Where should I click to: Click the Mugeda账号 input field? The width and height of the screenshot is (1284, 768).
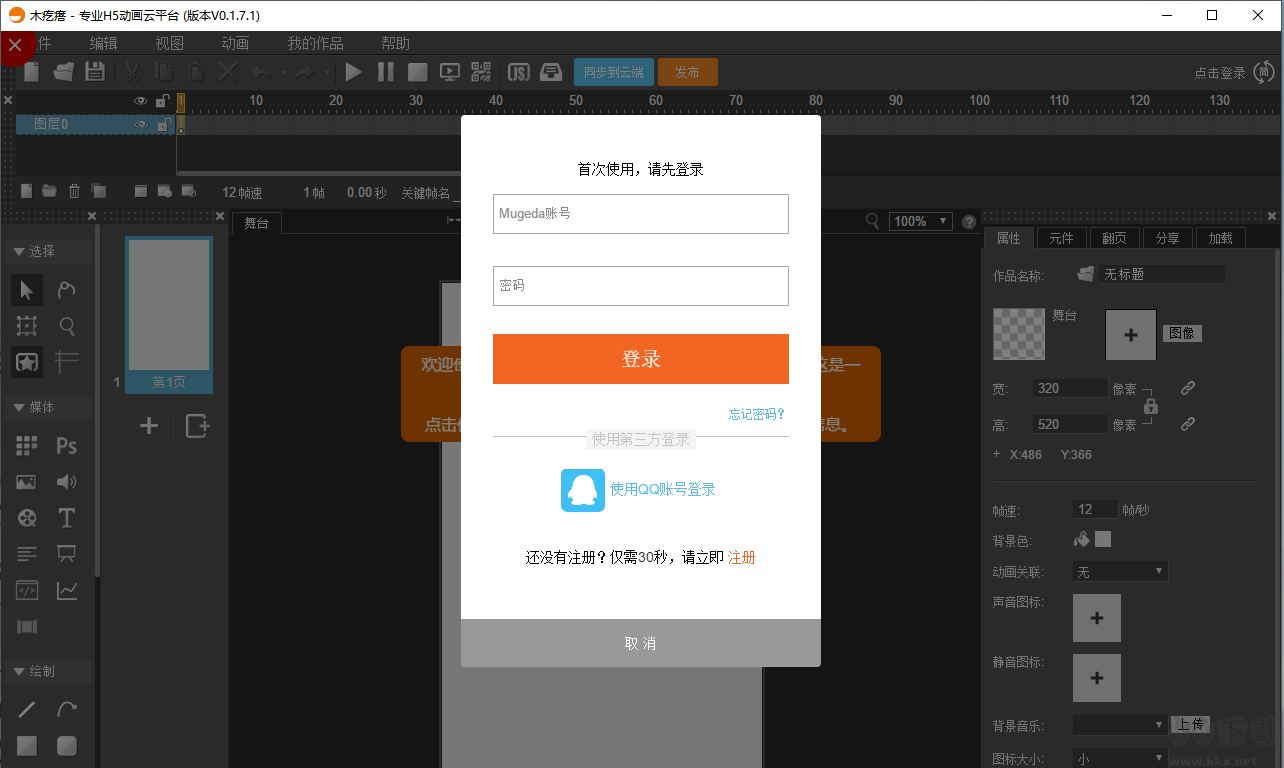(640, 214)
